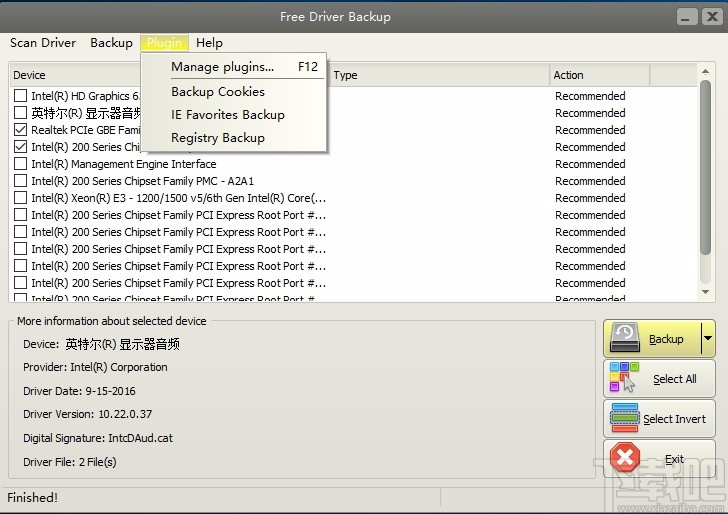This screenshot has height=514, width=728.
Task: Tick 200 Series Chipset Family PMC - A2A1 checkbox
Action: (20, 181)
